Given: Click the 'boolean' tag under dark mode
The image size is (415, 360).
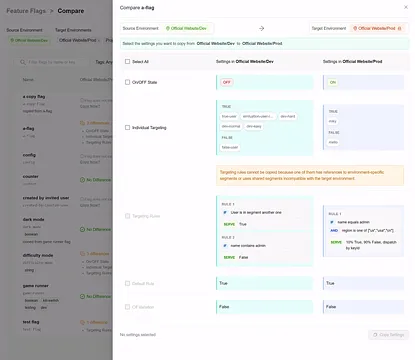Looking at the screenshot, I should [31, 234].
